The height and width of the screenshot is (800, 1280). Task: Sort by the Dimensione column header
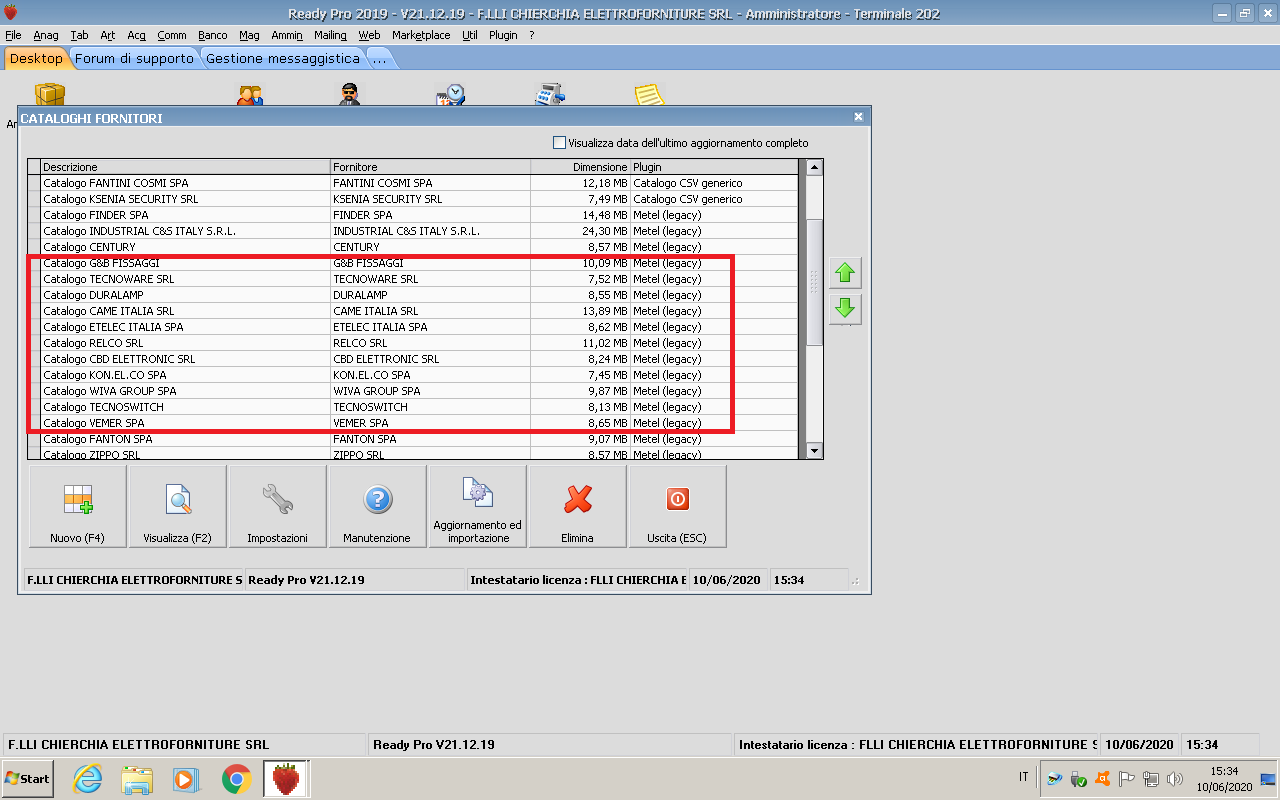[580, 167]
